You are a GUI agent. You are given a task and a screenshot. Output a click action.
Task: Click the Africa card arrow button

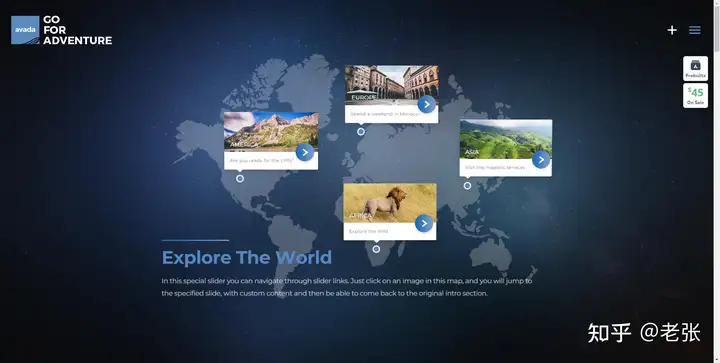424,223
